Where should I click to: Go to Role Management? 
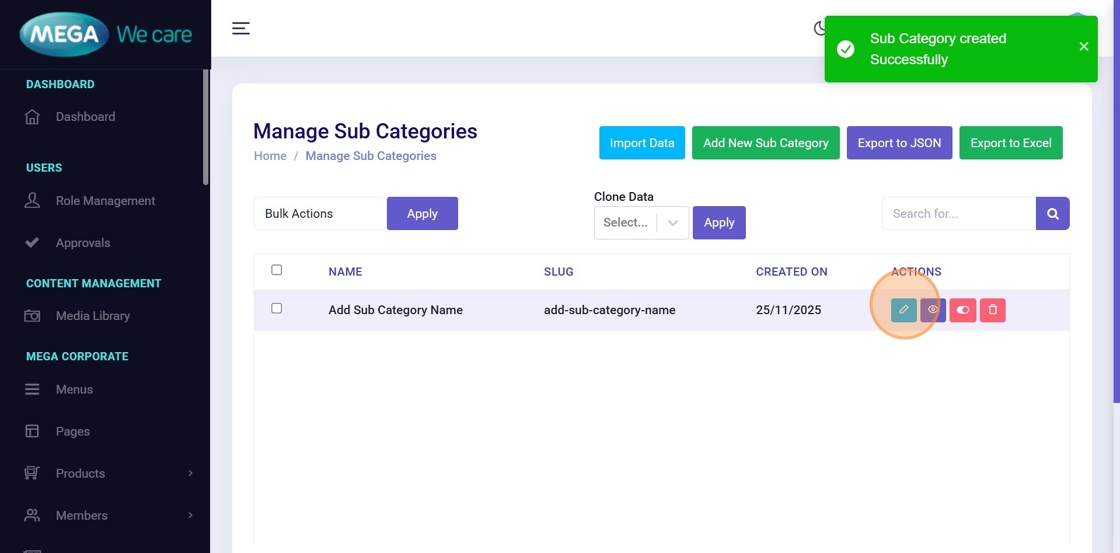click(105, 201)
